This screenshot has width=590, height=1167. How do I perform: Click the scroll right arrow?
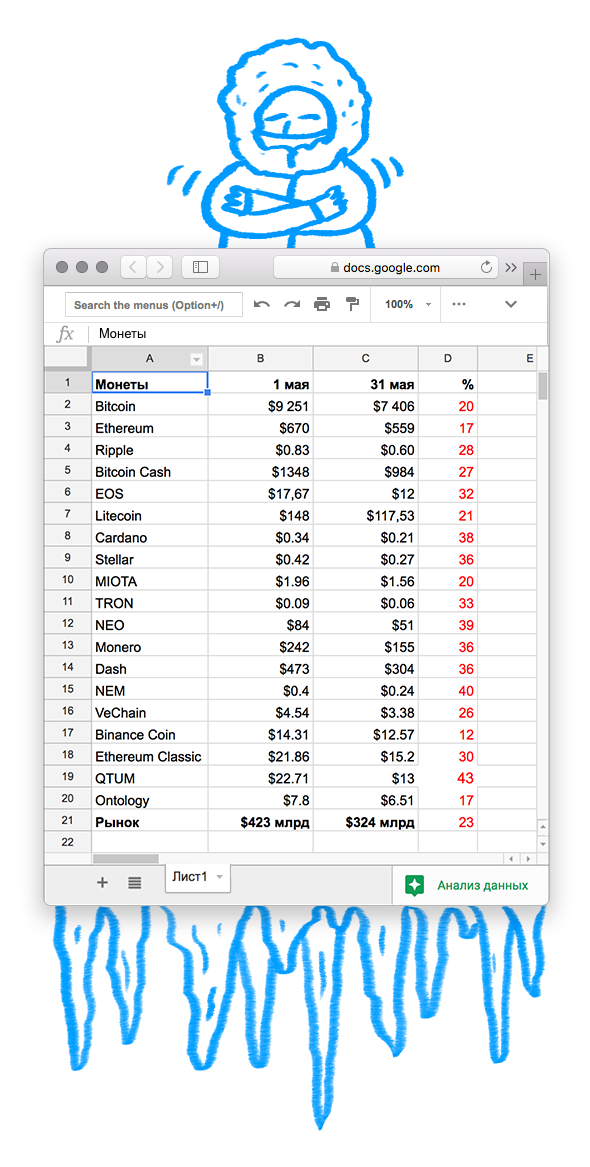pos(528,859)
